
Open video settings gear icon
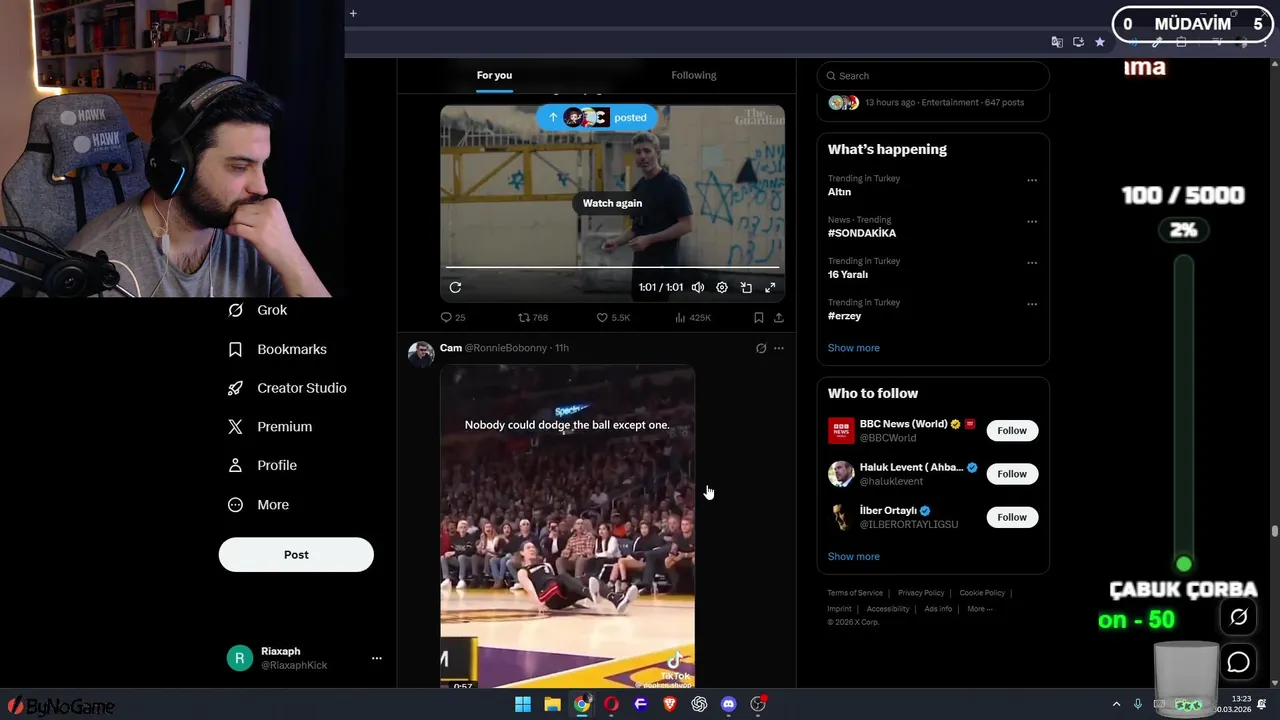click(722, 287)
